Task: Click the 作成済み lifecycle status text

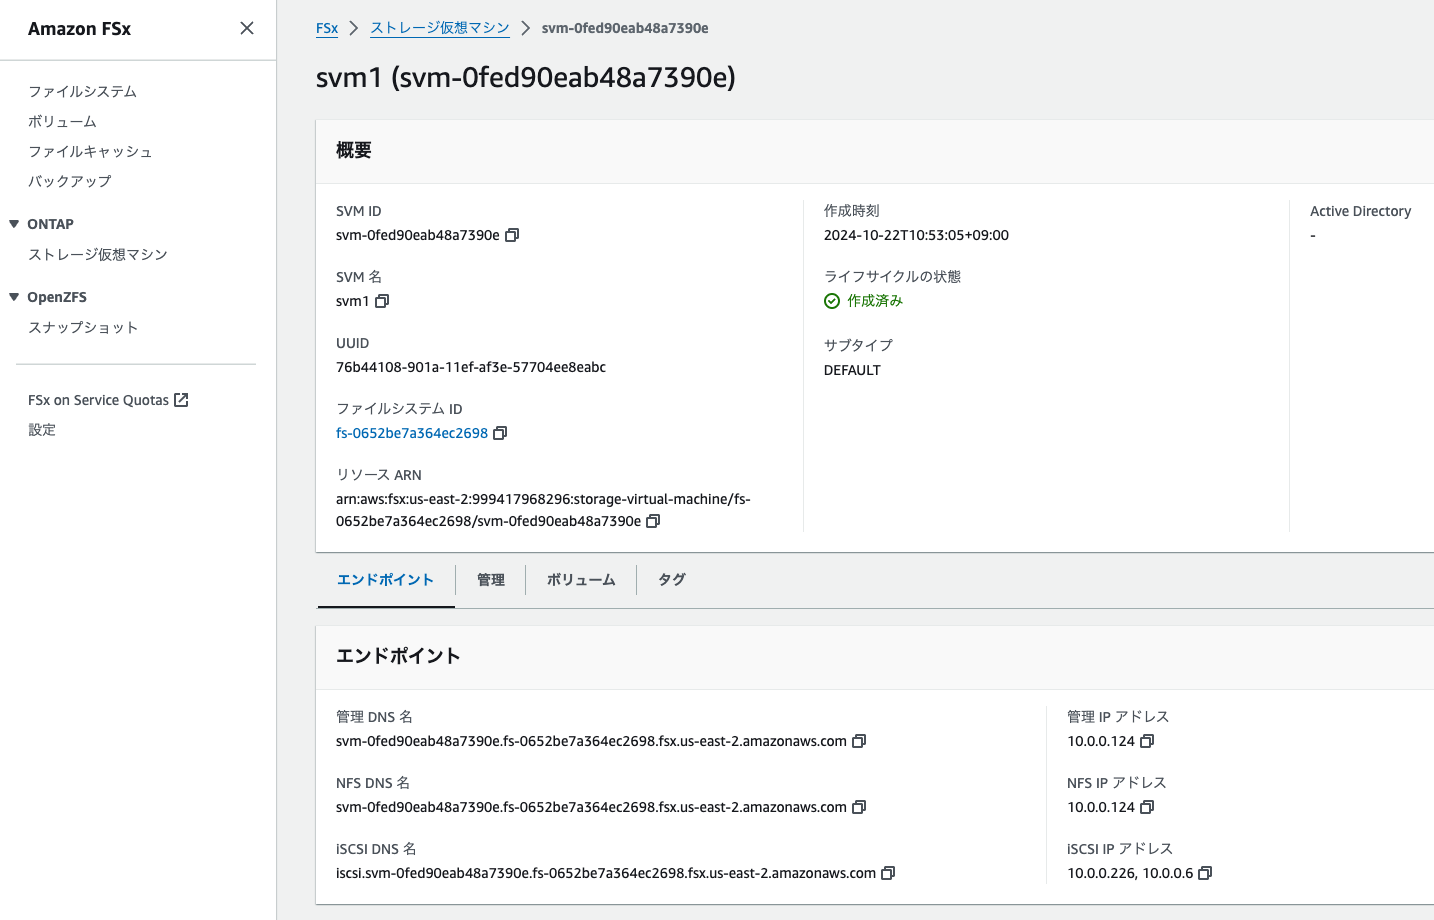Action: click(x=875, y=301)
